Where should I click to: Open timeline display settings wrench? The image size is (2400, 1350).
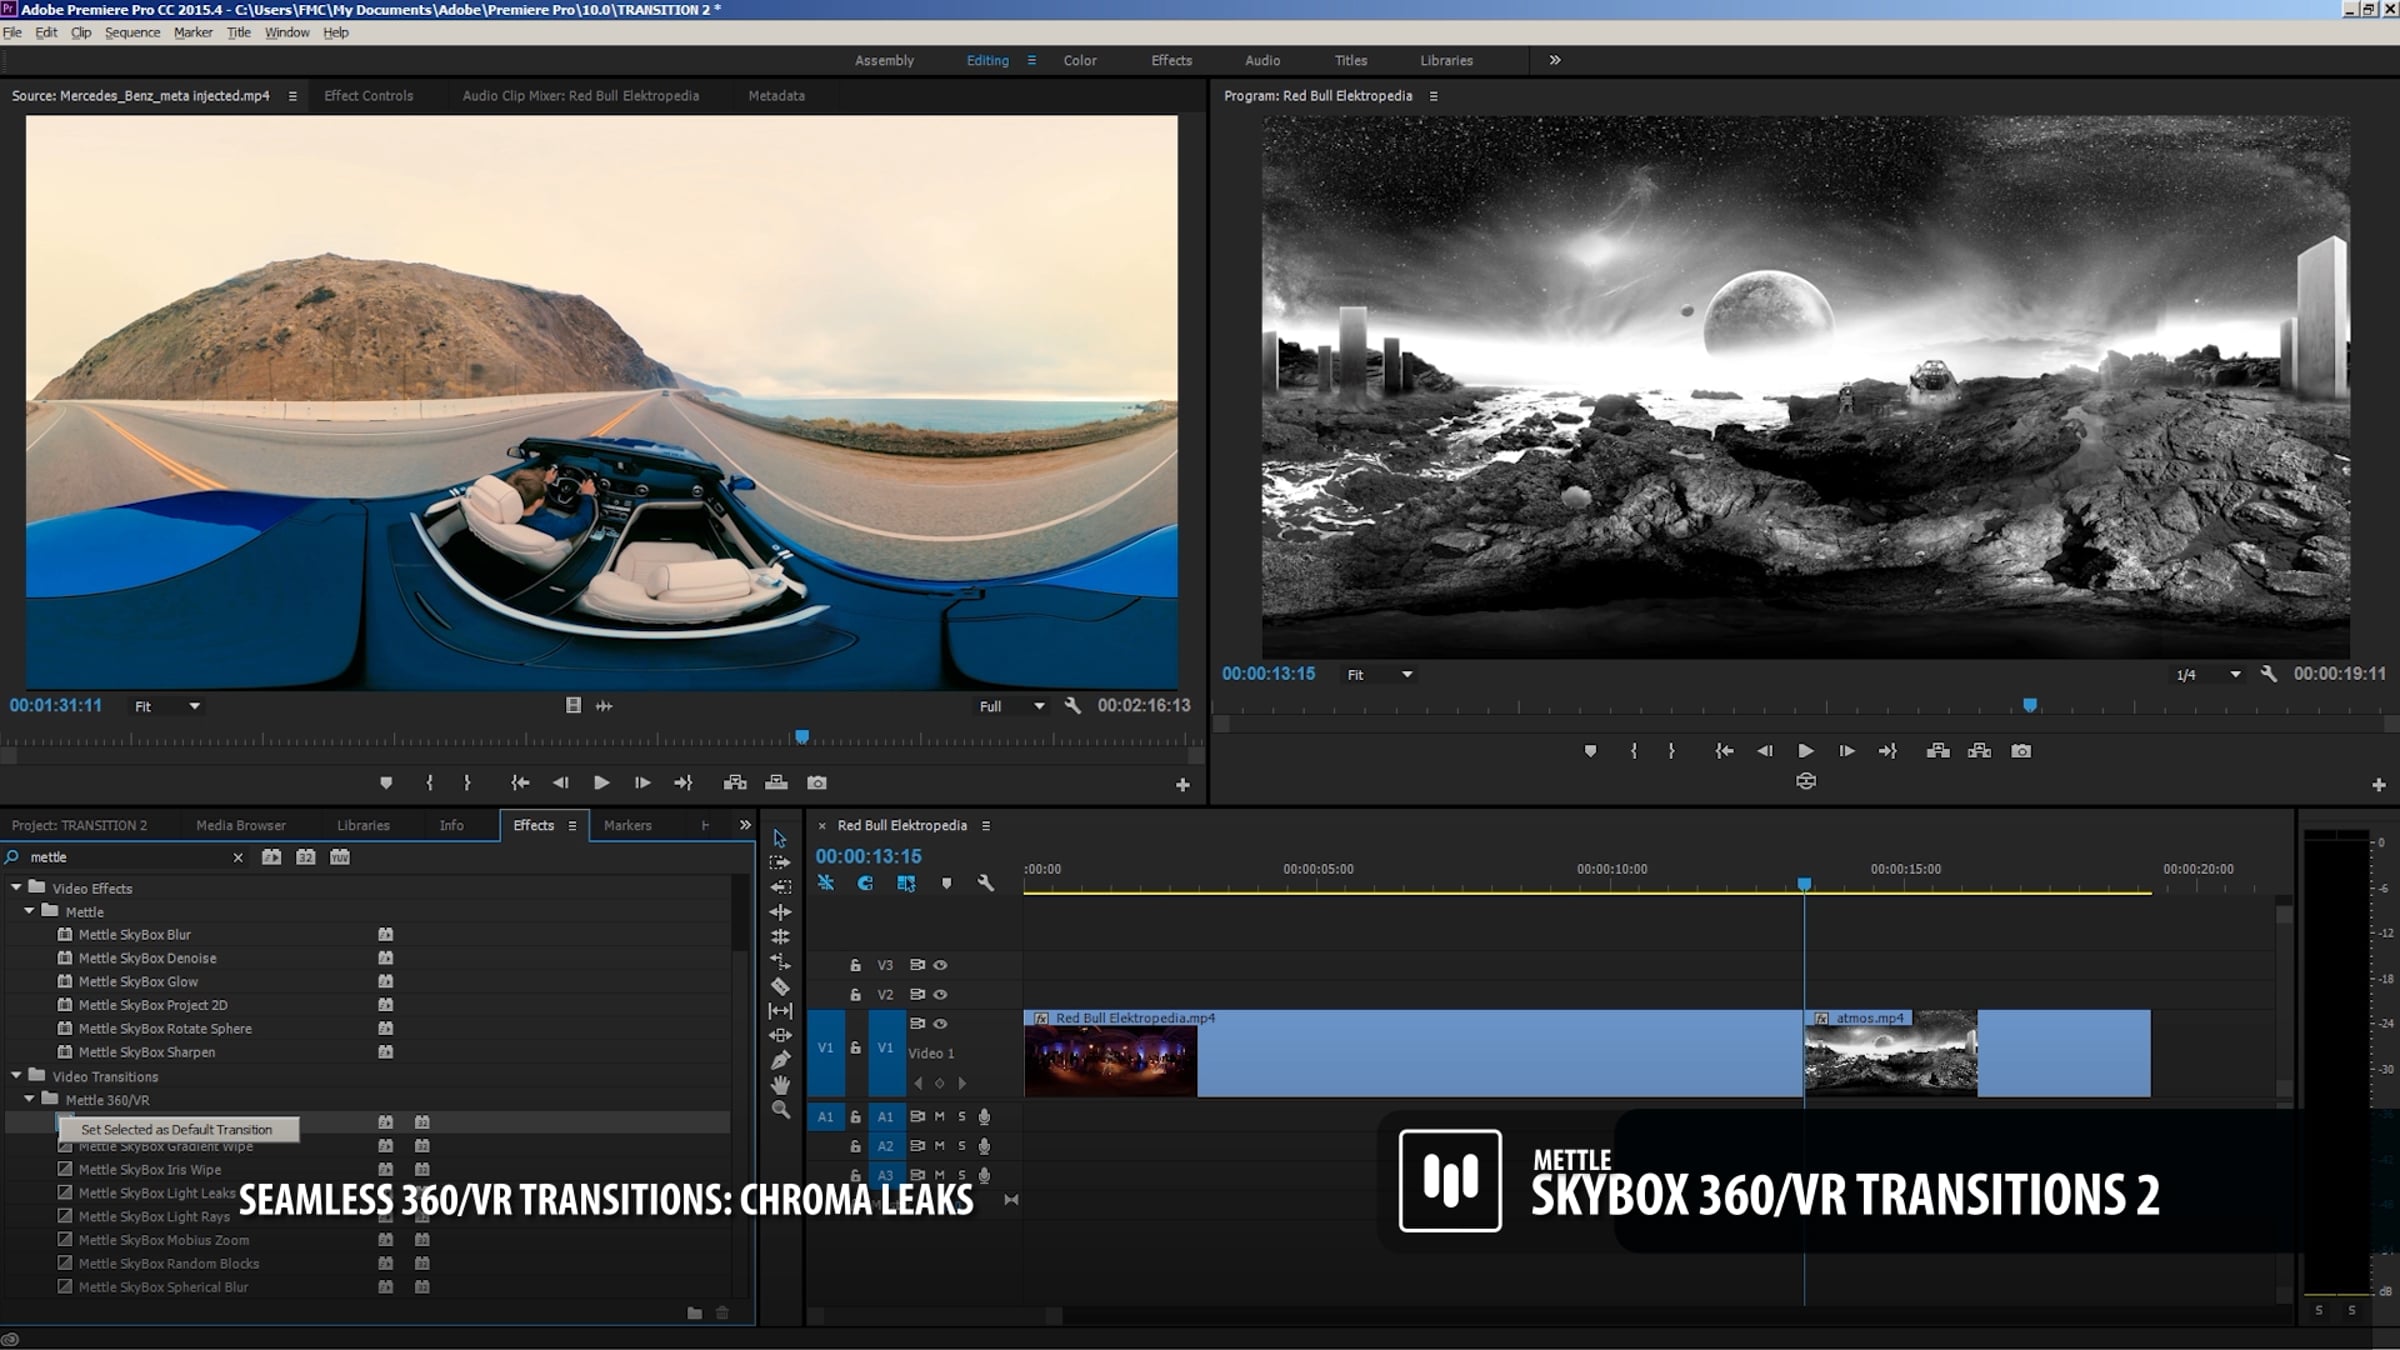(986, 883)
